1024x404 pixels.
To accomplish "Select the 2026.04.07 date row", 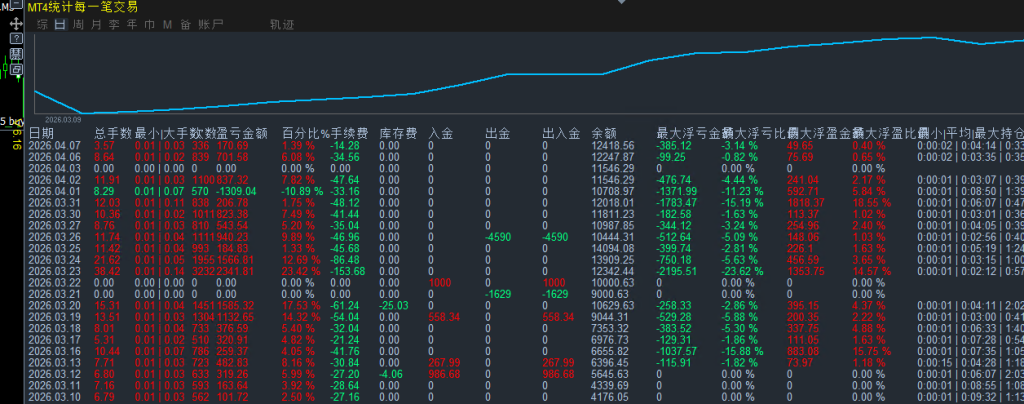I will tap(55, 145).
